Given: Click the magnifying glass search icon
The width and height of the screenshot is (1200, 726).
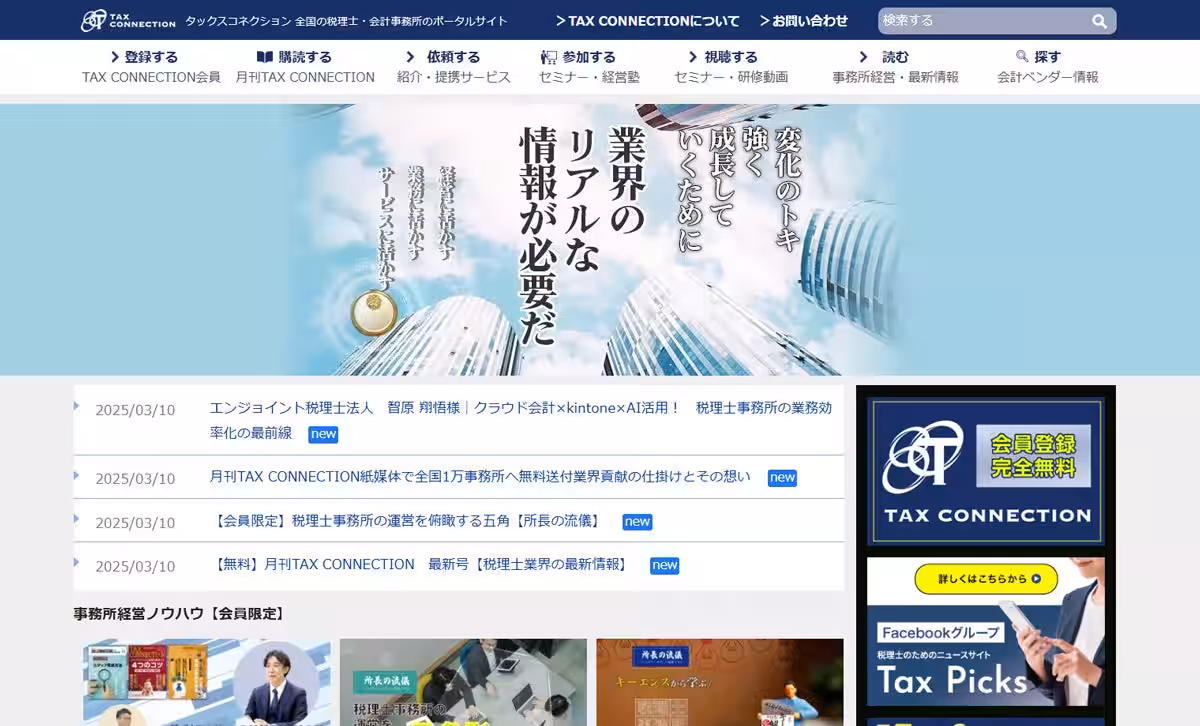Looking at the screenshot, I should pyautogui.click(x=1099, y=21).
